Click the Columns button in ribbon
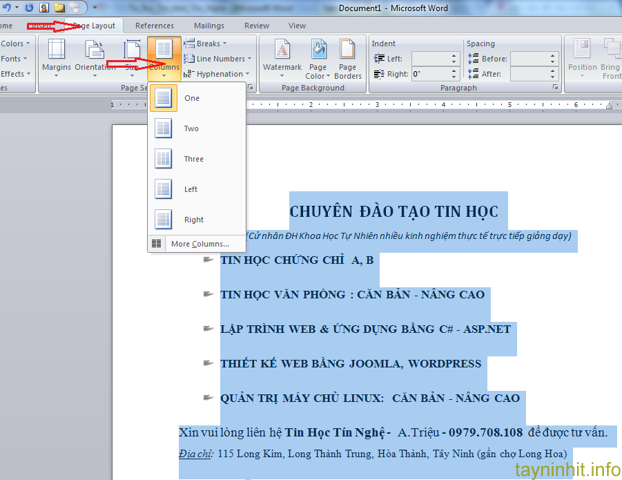 164,58
